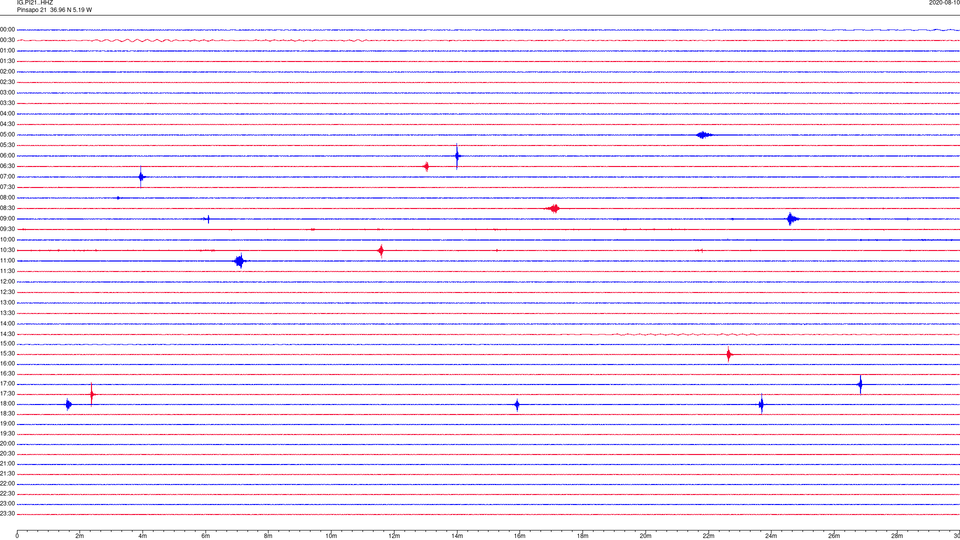
Task: Click the red spike on 10:30 trace near 12m
Action: tap(381, 250)
